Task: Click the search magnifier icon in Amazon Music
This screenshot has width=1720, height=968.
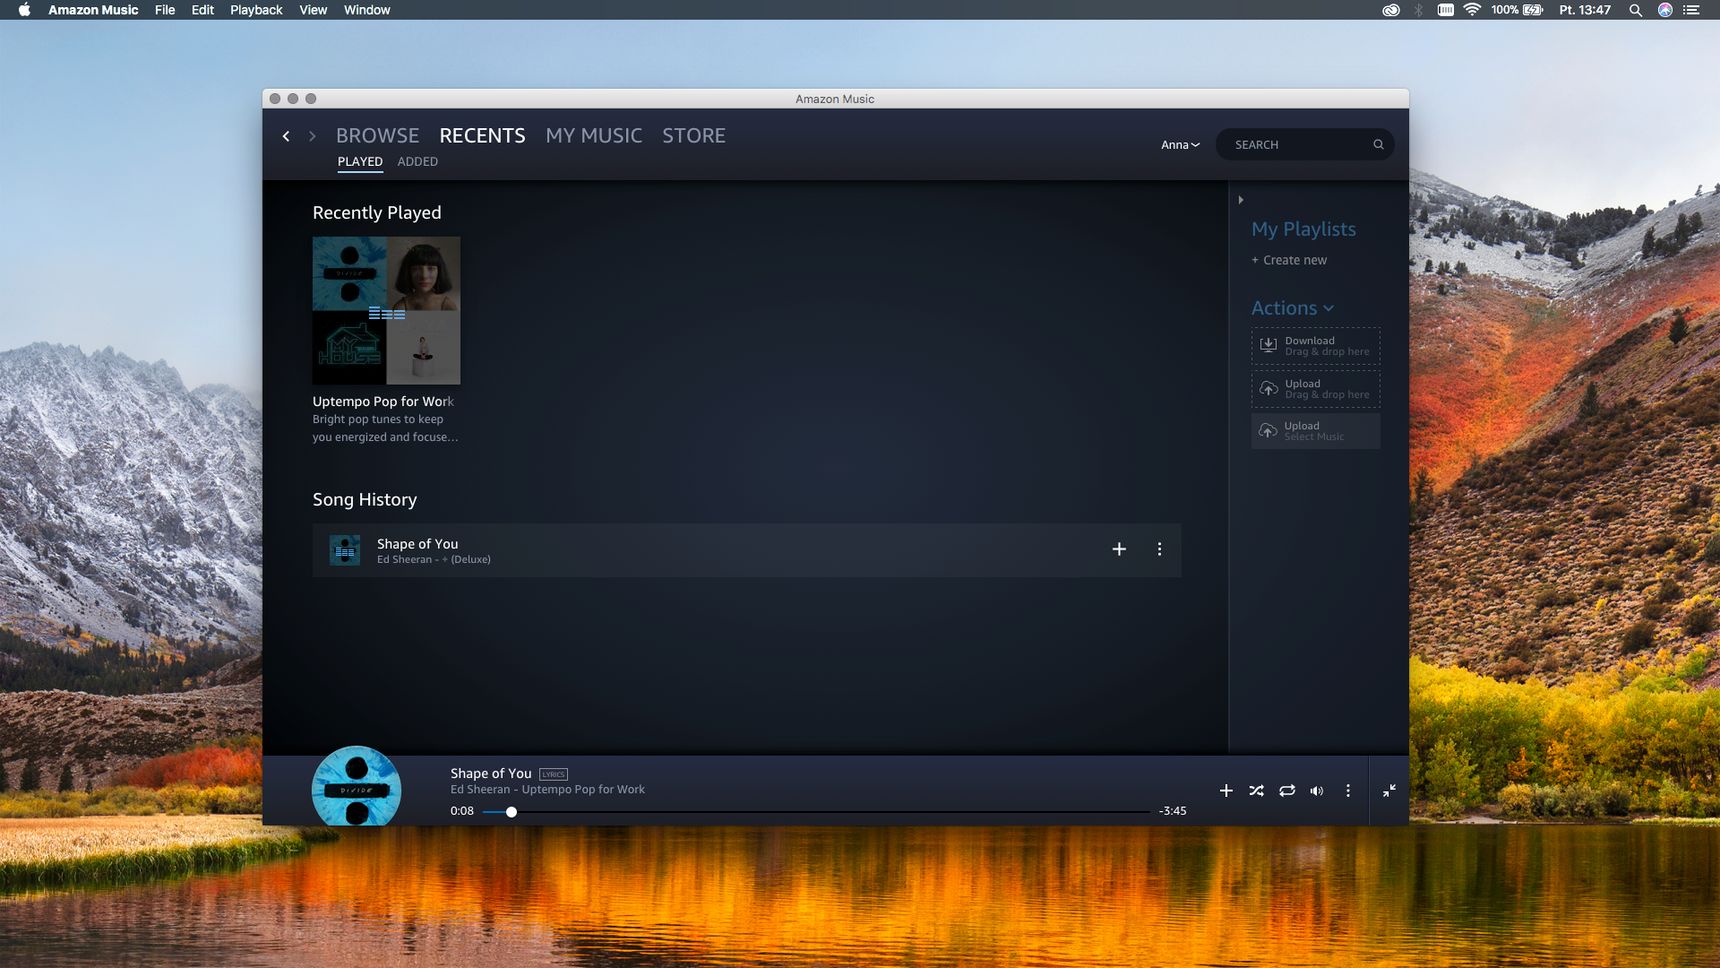Action: coord(1378,145)
